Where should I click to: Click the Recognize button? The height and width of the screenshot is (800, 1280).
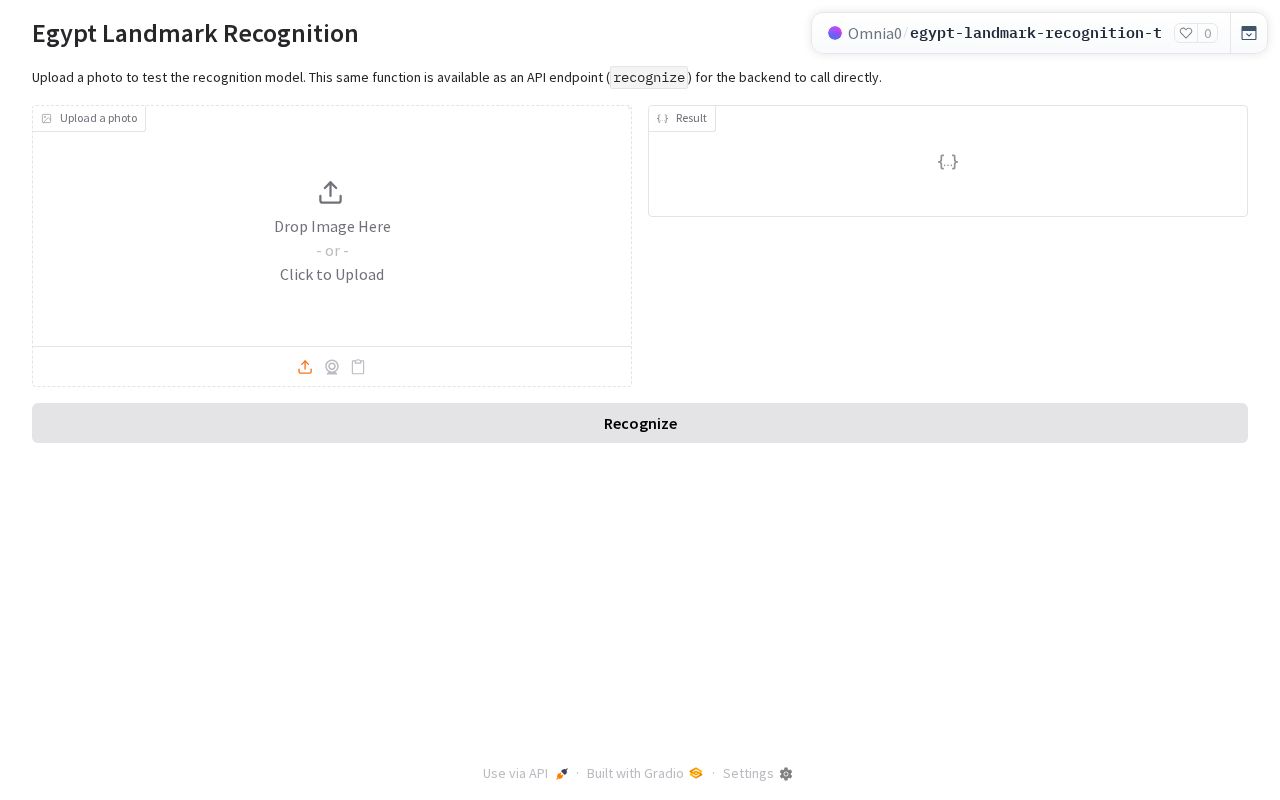click(640, 423)
